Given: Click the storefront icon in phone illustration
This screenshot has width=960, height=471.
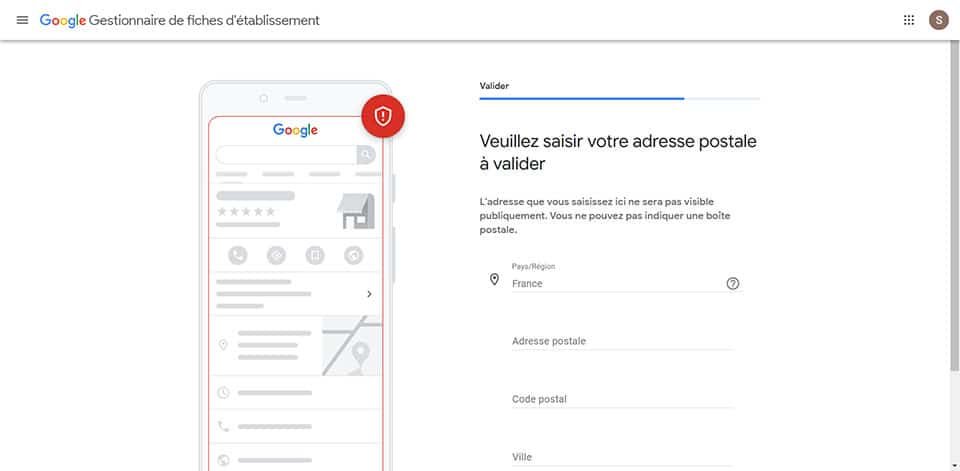Looking at the screenshot, I should [355, 211].
